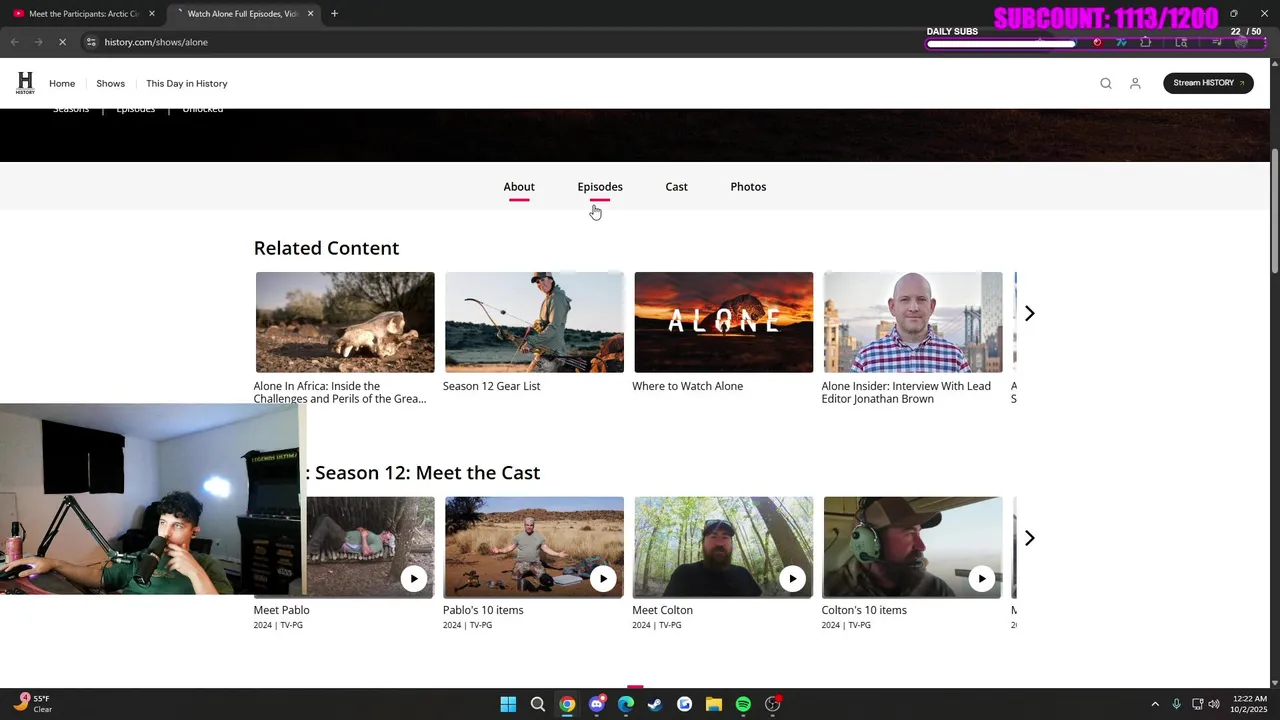The image size is (1280, 720).
Task: Switch to the Cast tab
Action: coord(676,187)
